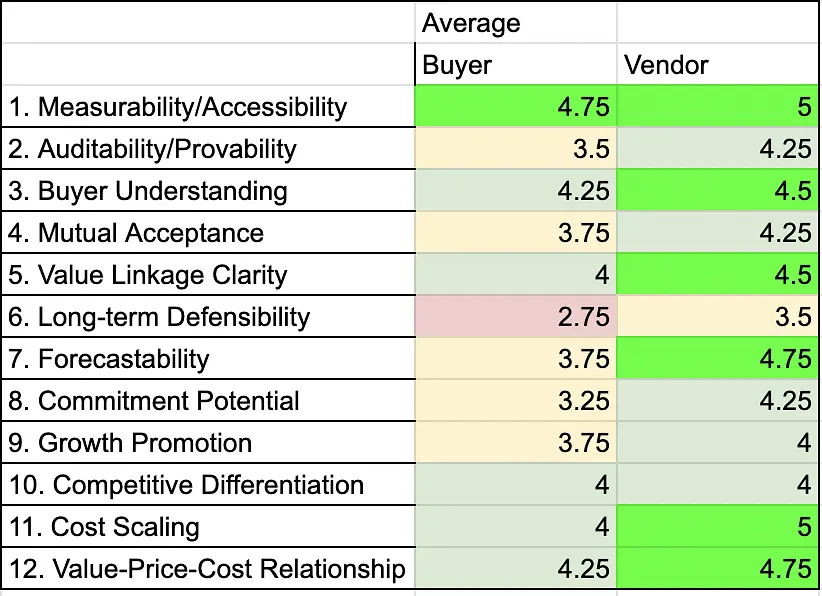This screenshot has width=822, height=596.
Task: Select Vendor score for Forecastability
Action: pyautogui.click(x=717, y=359)
